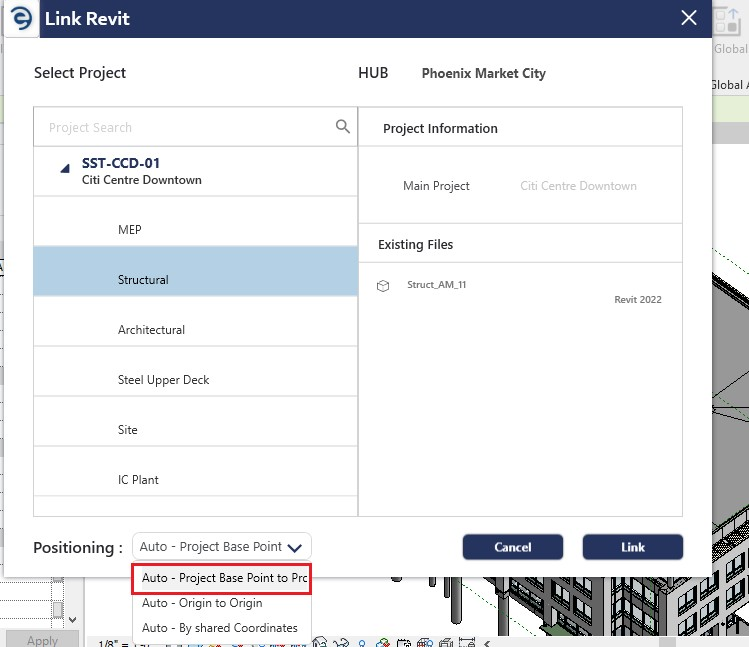Image resolution: width=749 pixels, height=647 pixels.
Task: Select the SST-CCD-01 project name
Action: click(121, 163)
